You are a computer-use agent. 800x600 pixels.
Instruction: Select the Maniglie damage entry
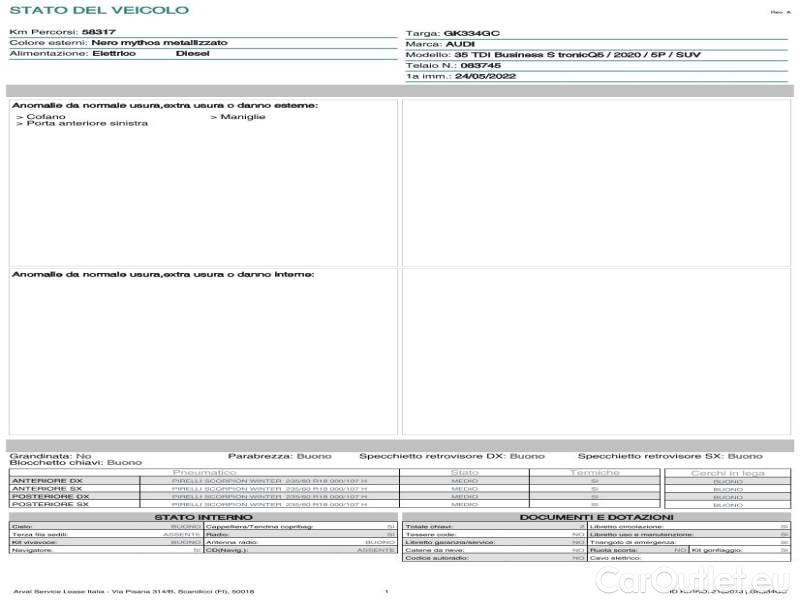[238, 116]
